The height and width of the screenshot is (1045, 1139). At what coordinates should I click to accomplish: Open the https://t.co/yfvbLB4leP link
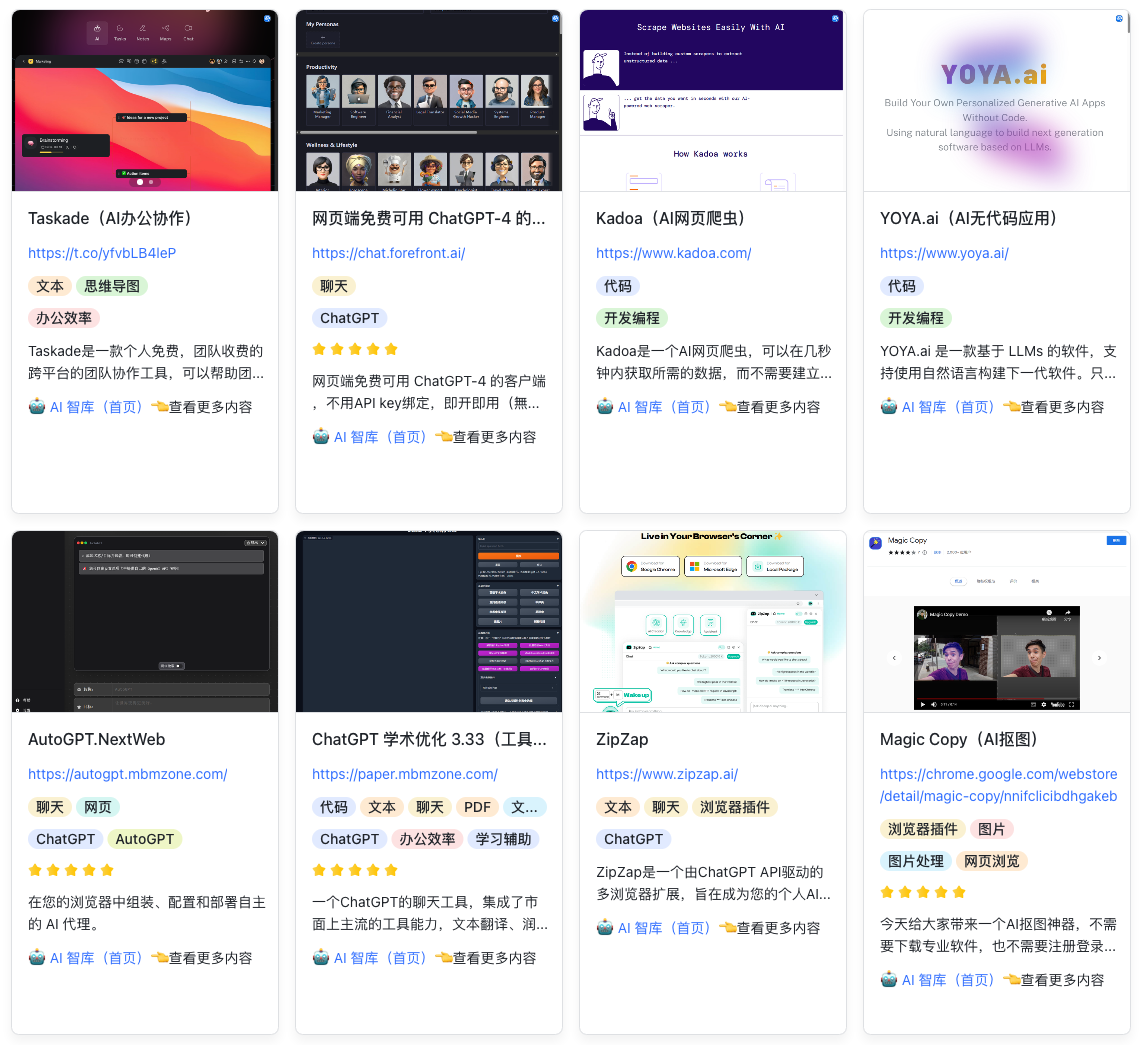(102, 253)
